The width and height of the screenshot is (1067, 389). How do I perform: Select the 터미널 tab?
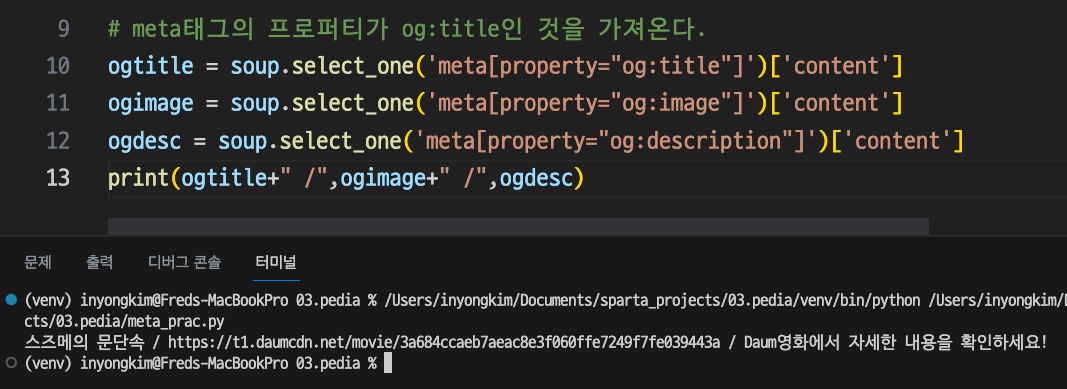[276, 262]
